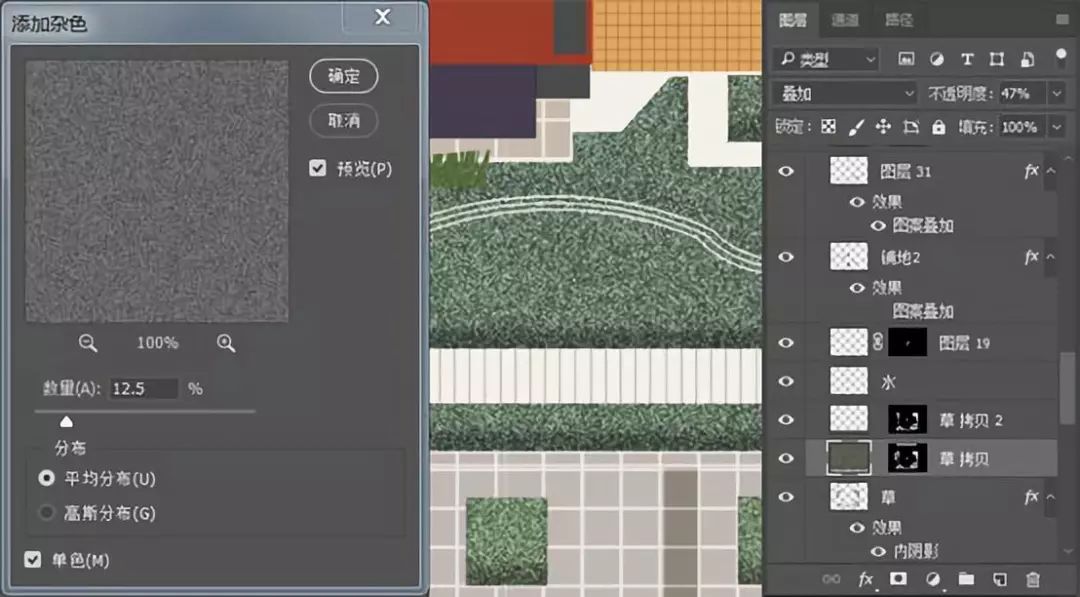Switch to the 通道 channels tab

click(845, 19)
